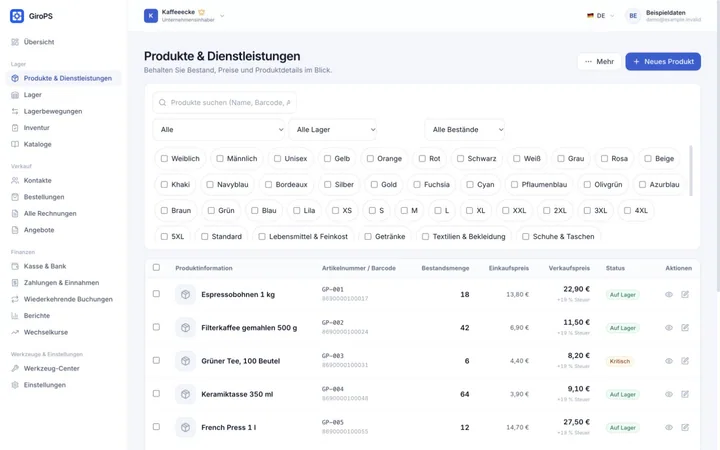Open the Alle category dropdown

click(219, 129)
